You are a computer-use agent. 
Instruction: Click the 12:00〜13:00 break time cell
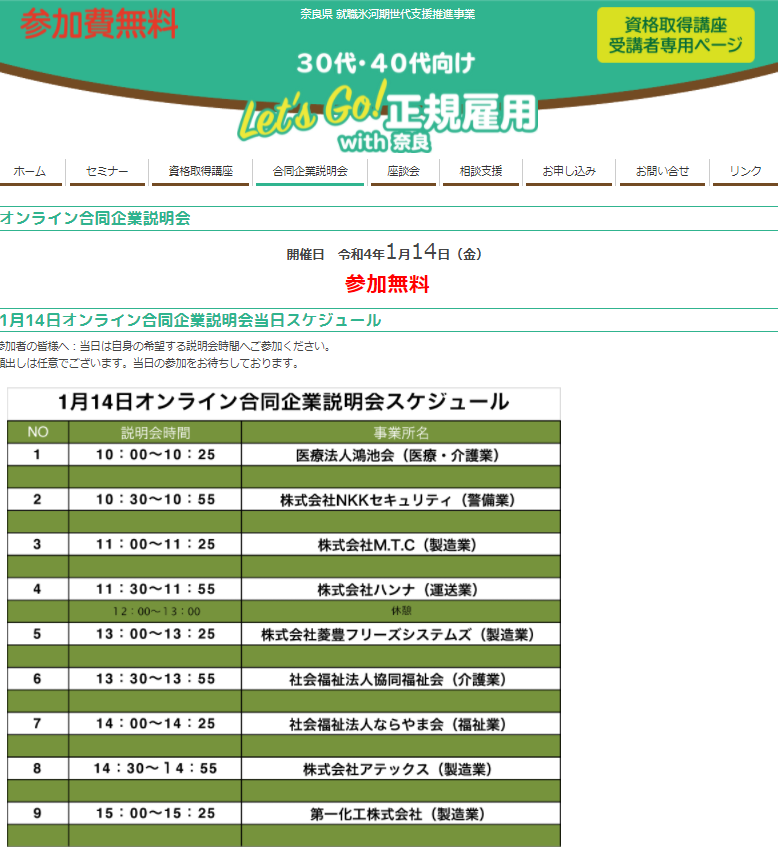[x=155, y=611]
